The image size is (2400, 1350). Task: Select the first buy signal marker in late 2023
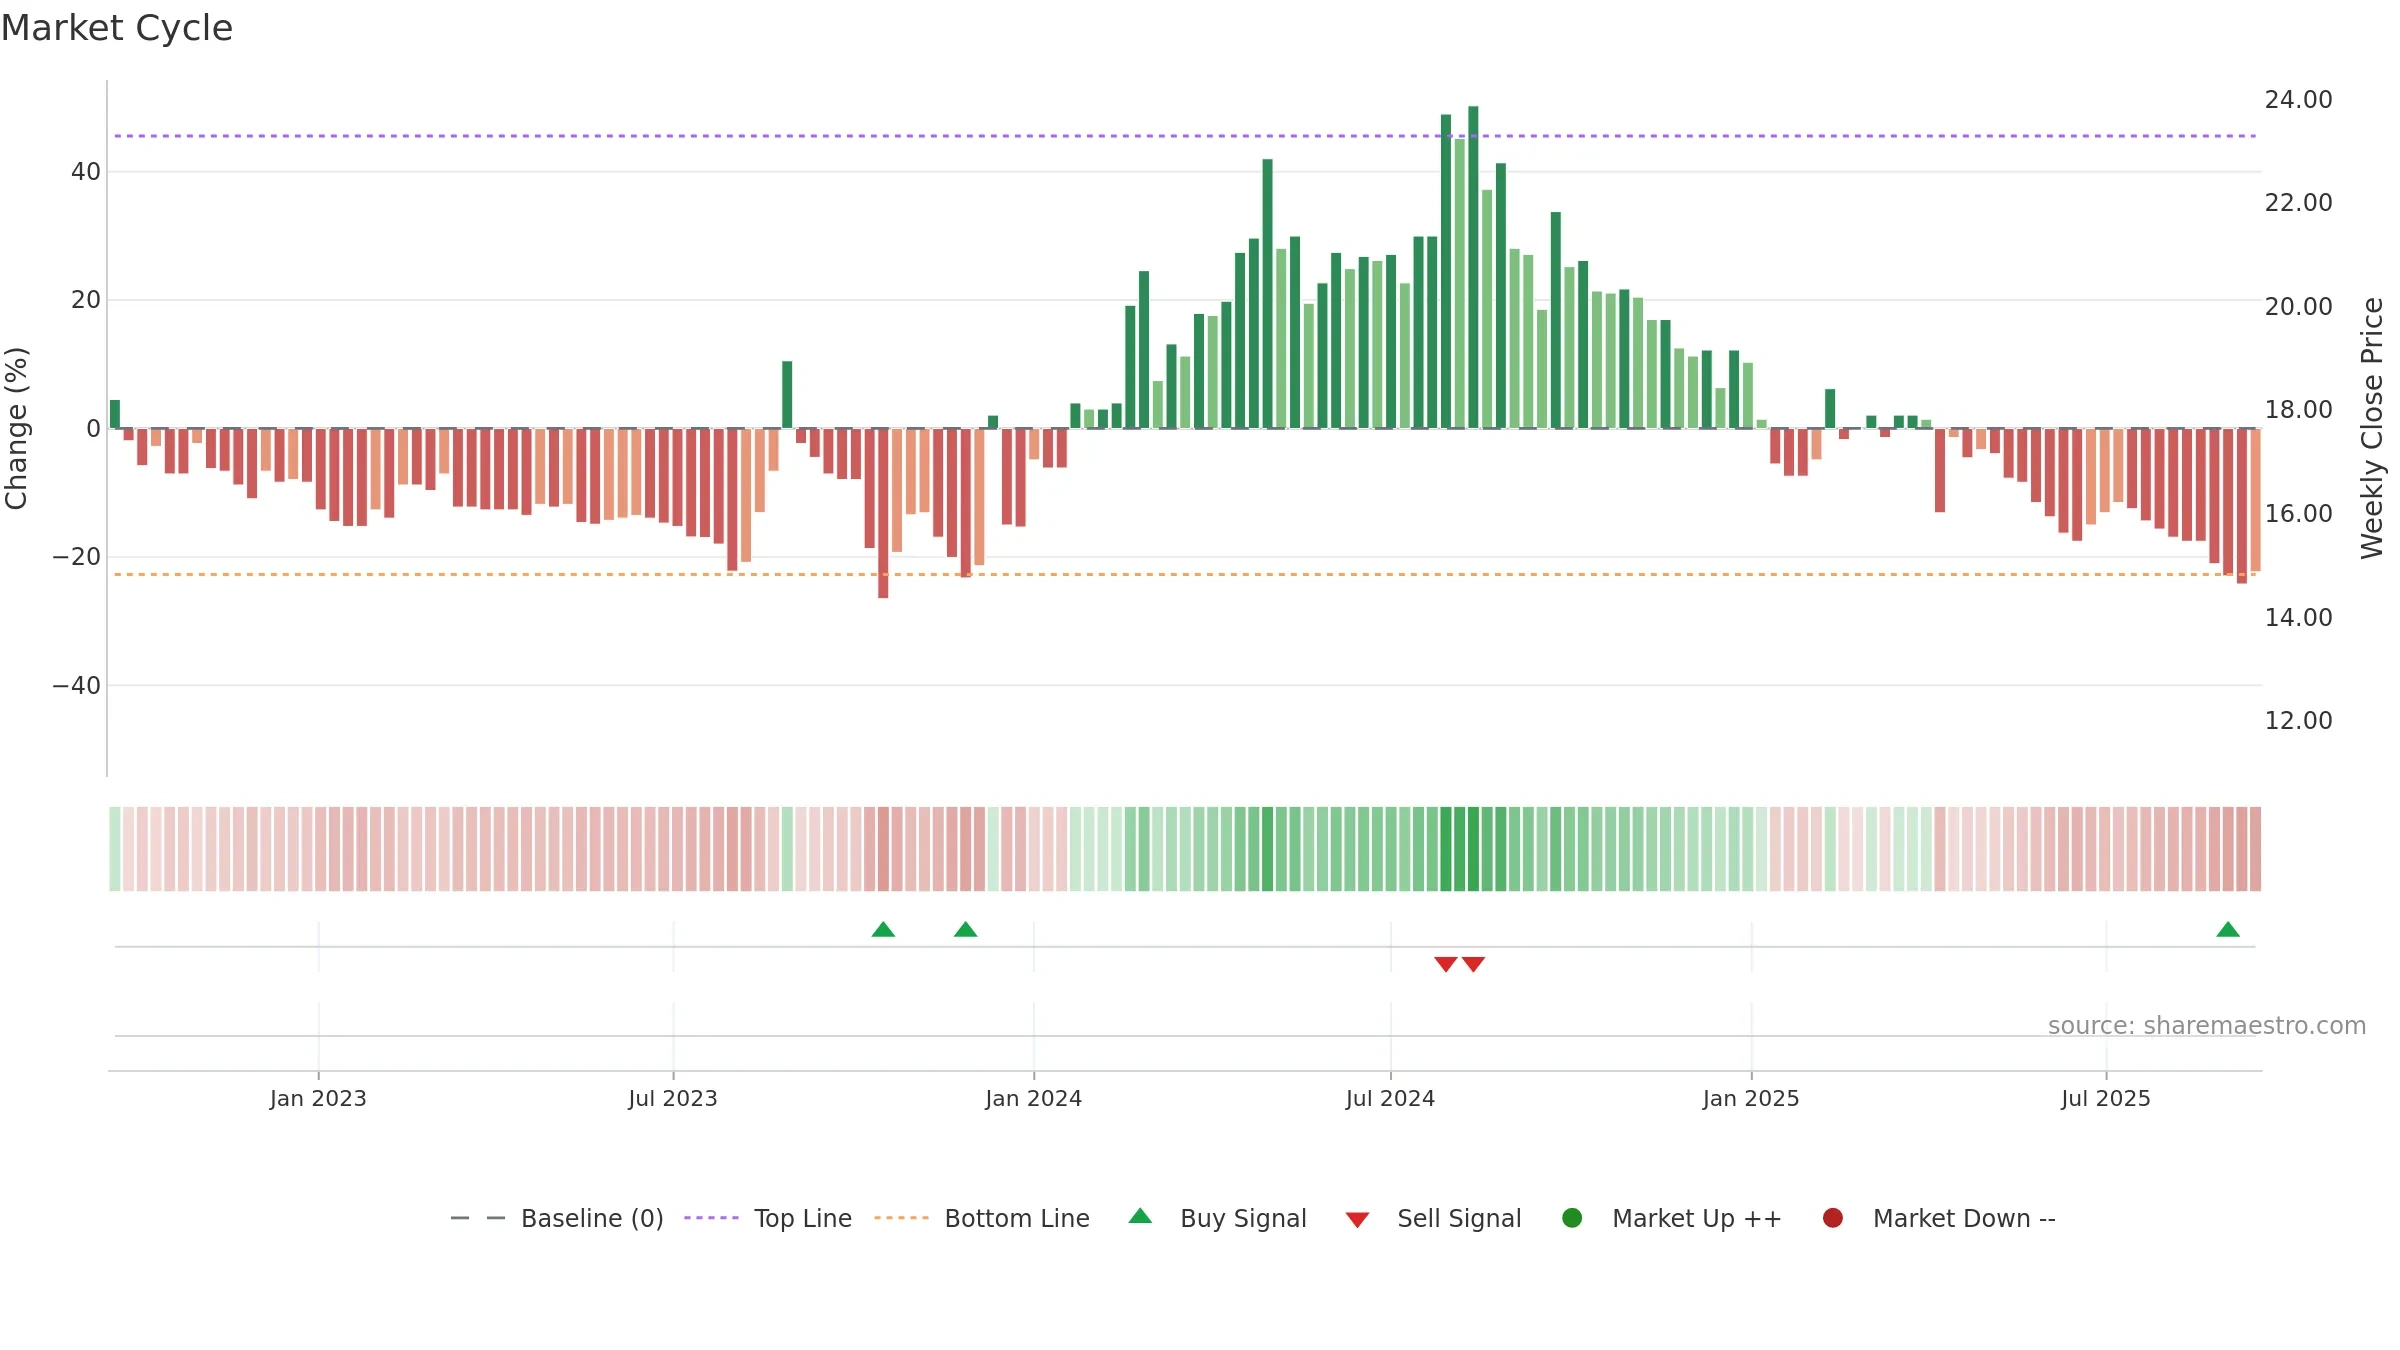[x=883, y=930]
